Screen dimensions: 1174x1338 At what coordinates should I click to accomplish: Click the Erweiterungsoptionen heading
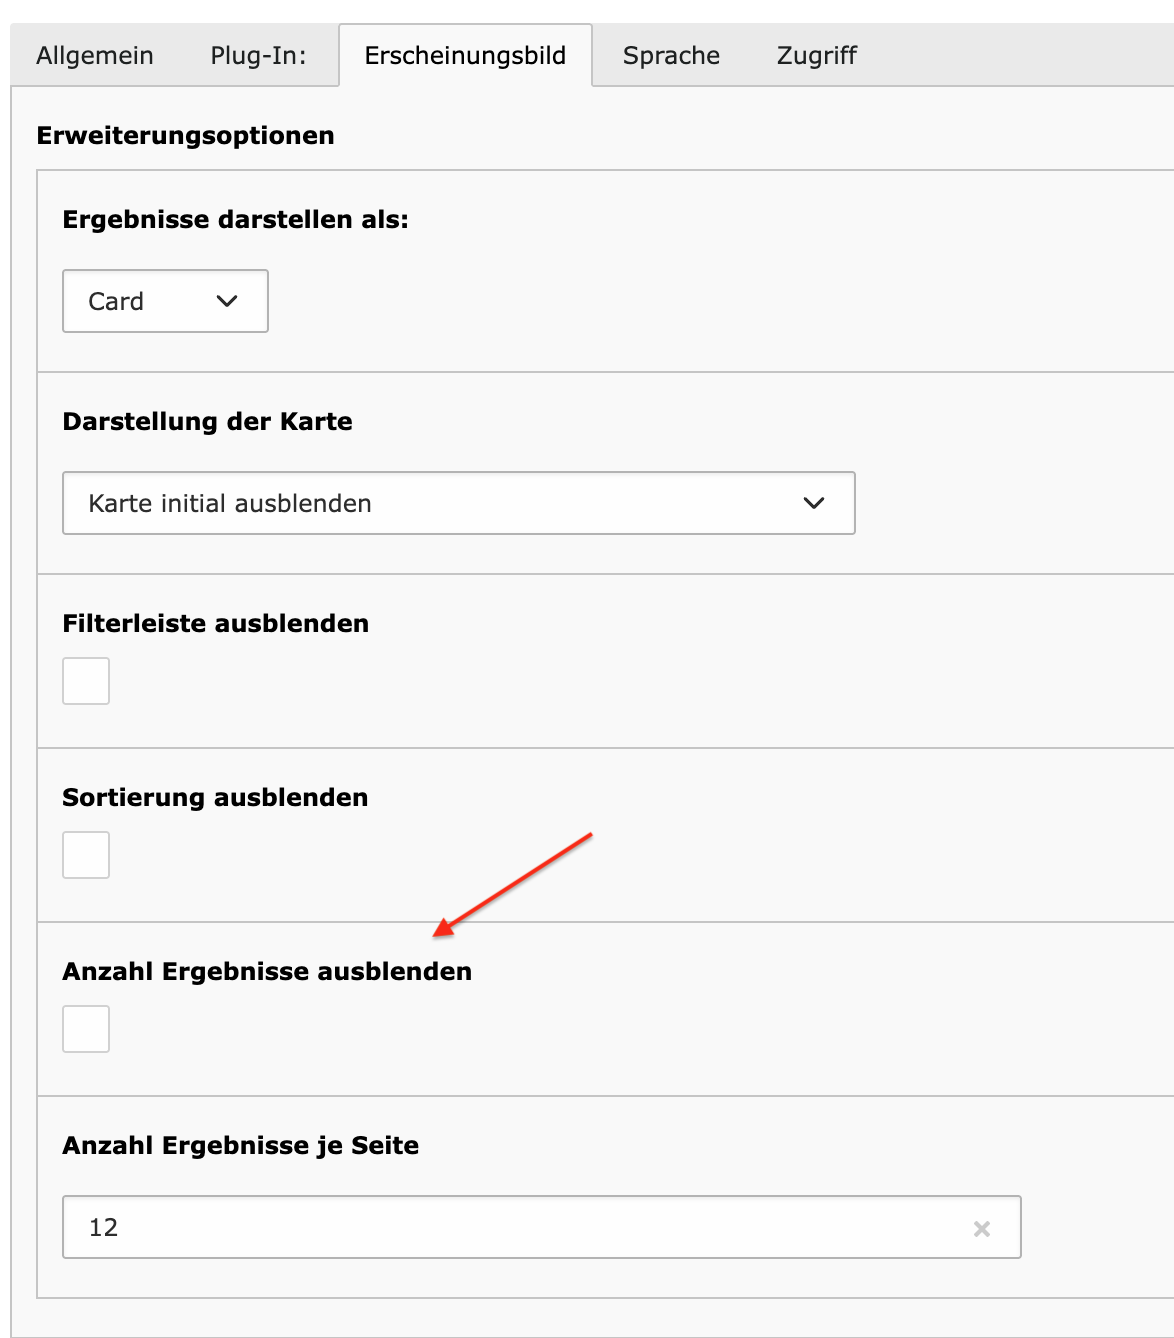click(186, 135)
